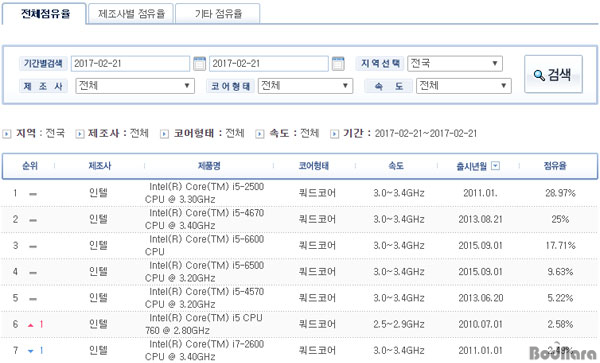Click the 점유율 column header
The width and height of the screenshot is (600, 363).
click(555, 166)
